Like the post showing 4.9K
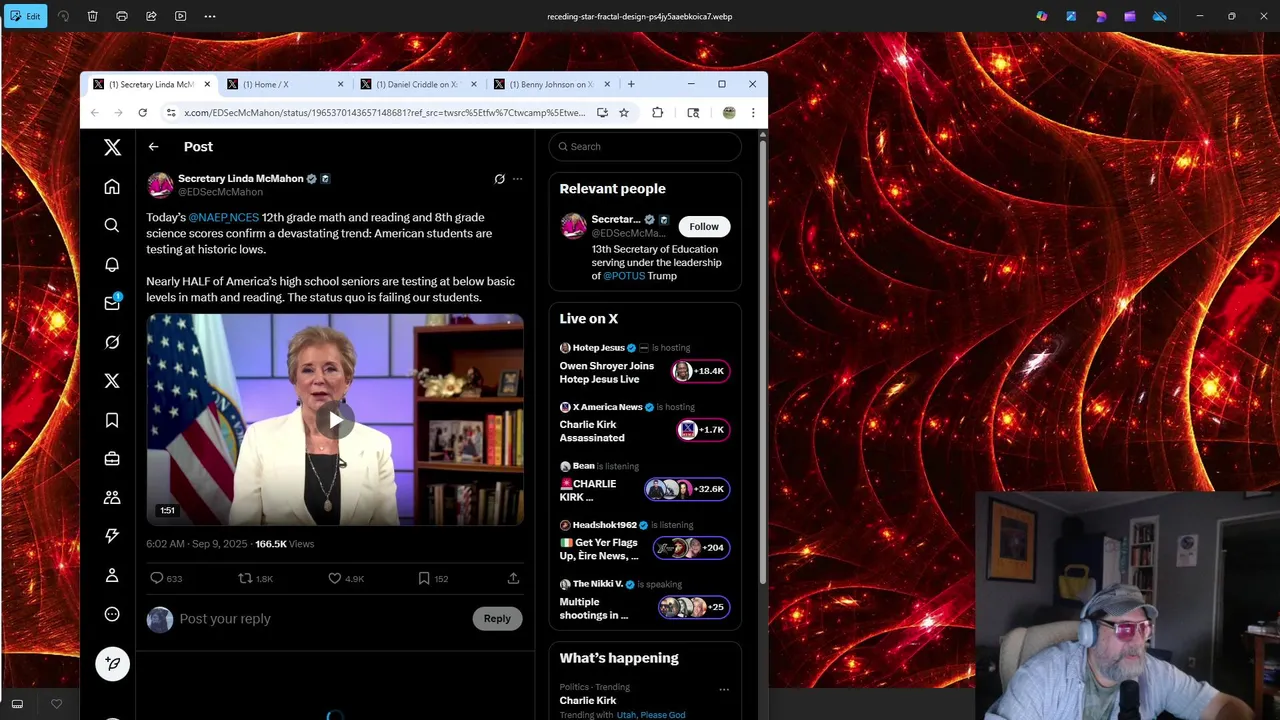The image size is (1280, 720). [346, 578]
